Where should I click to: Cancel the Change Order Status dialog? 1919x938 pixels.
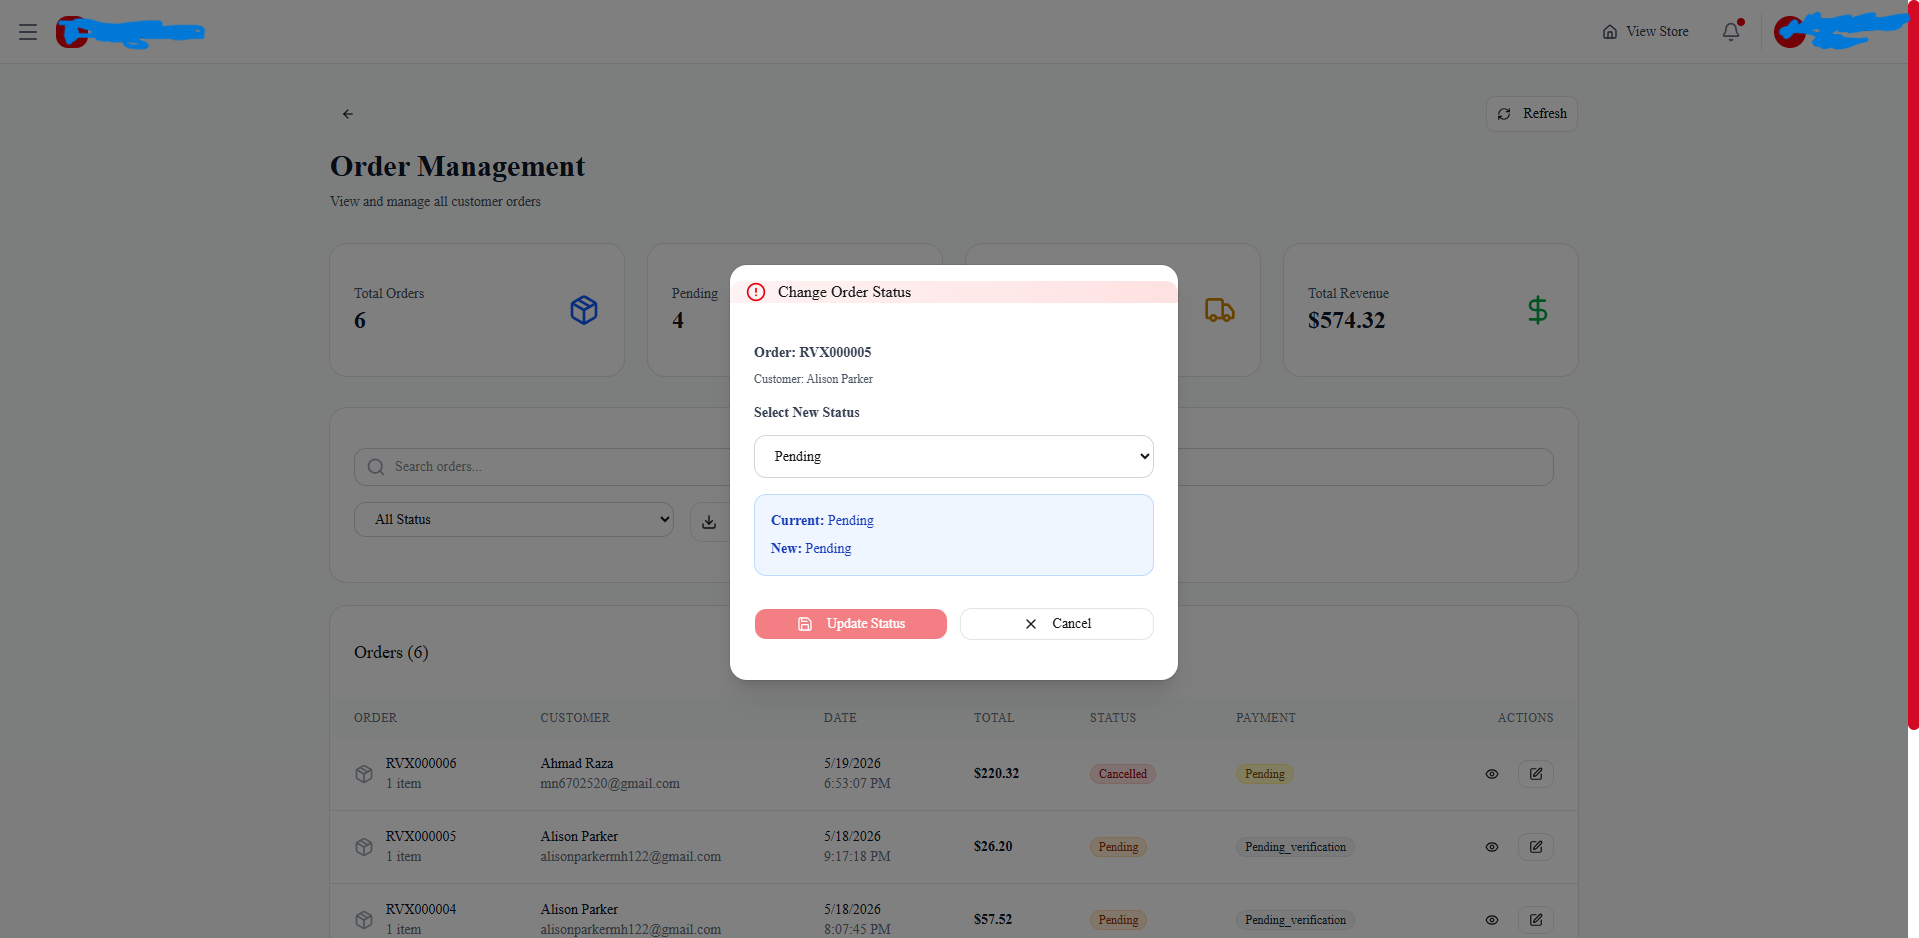(x=1056, y=624)
